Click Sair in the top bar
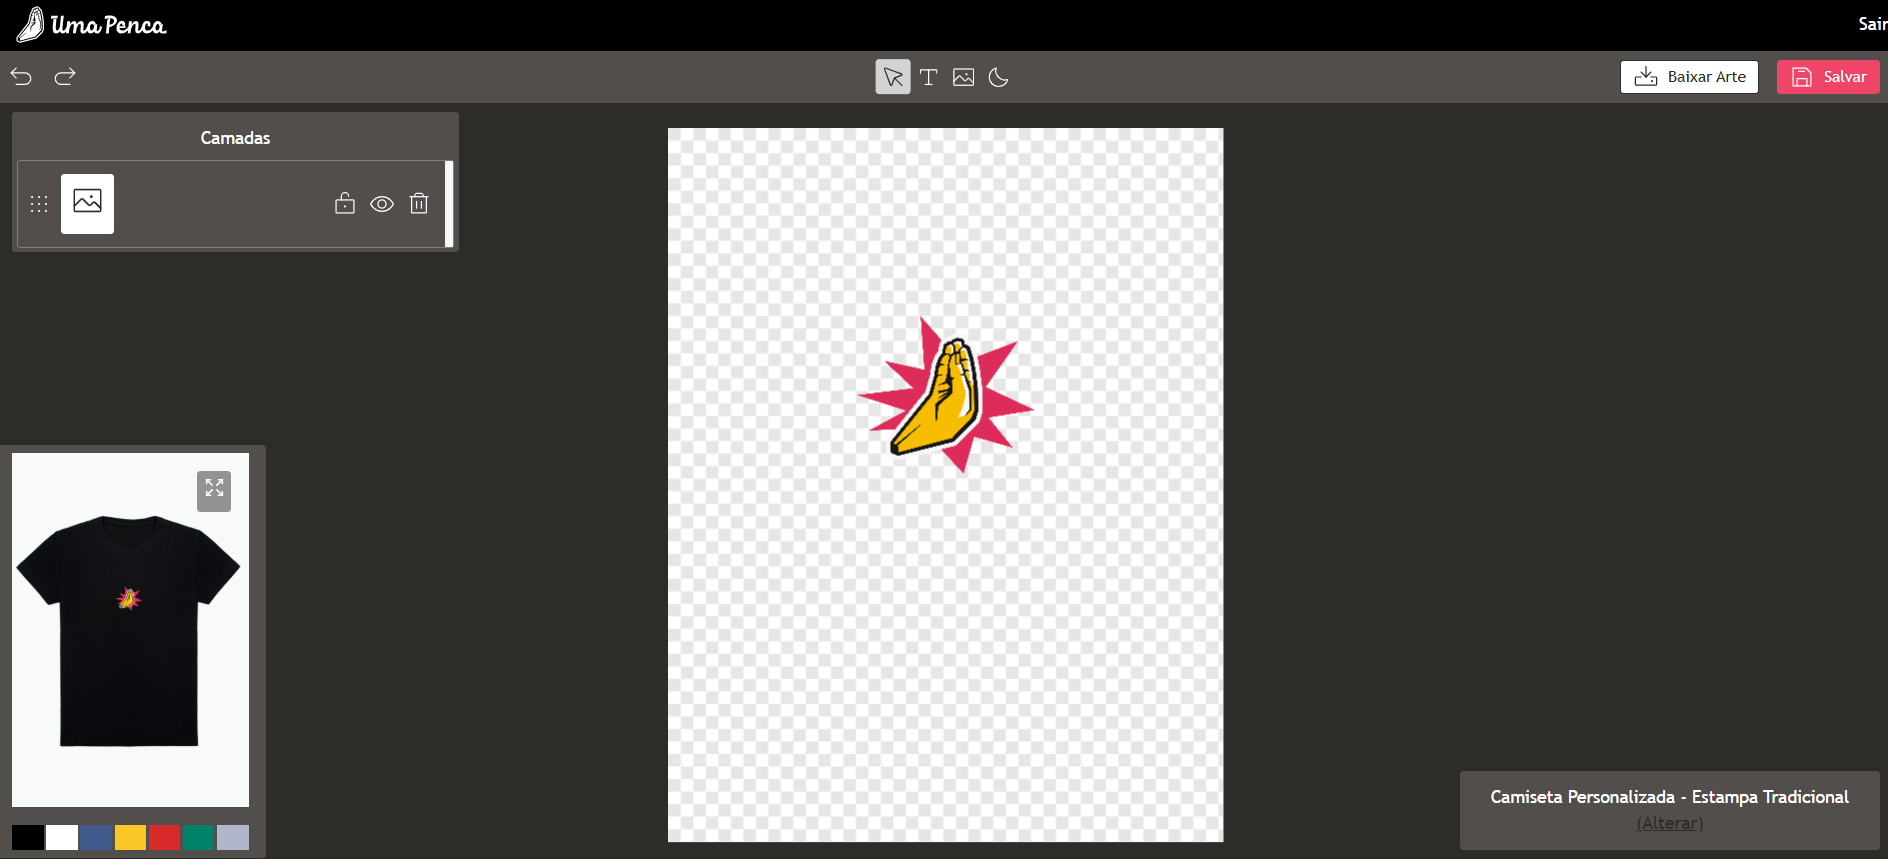 pyautogui.click(x=1871, y=24)
